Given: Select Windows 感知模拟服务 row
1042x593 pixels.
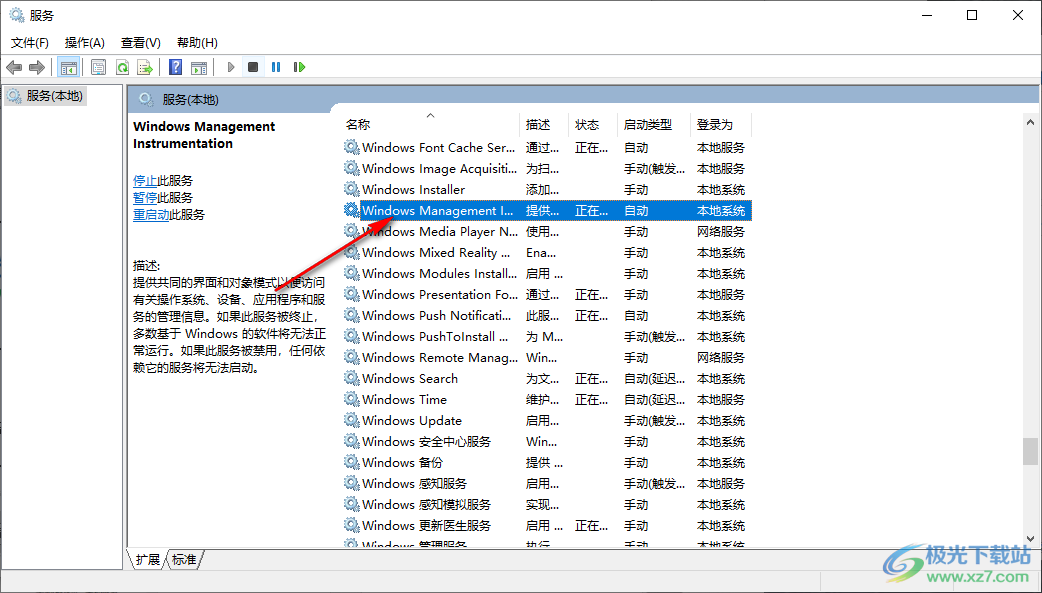Looking at the screenshot, I should point(548,505).
